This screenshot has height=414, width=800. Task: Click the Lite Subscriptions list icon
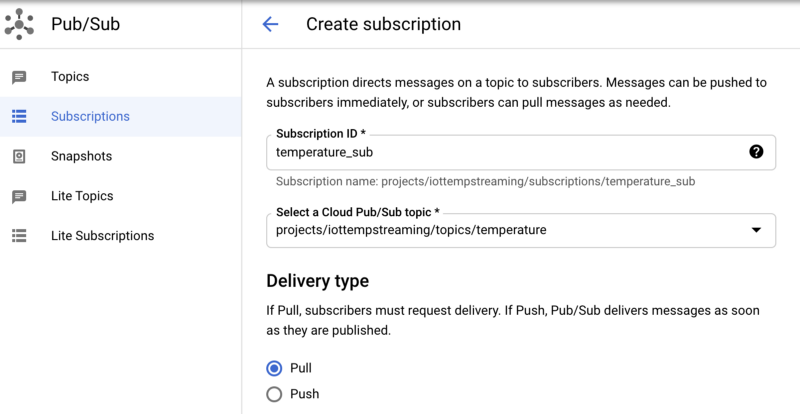(19, 237)
